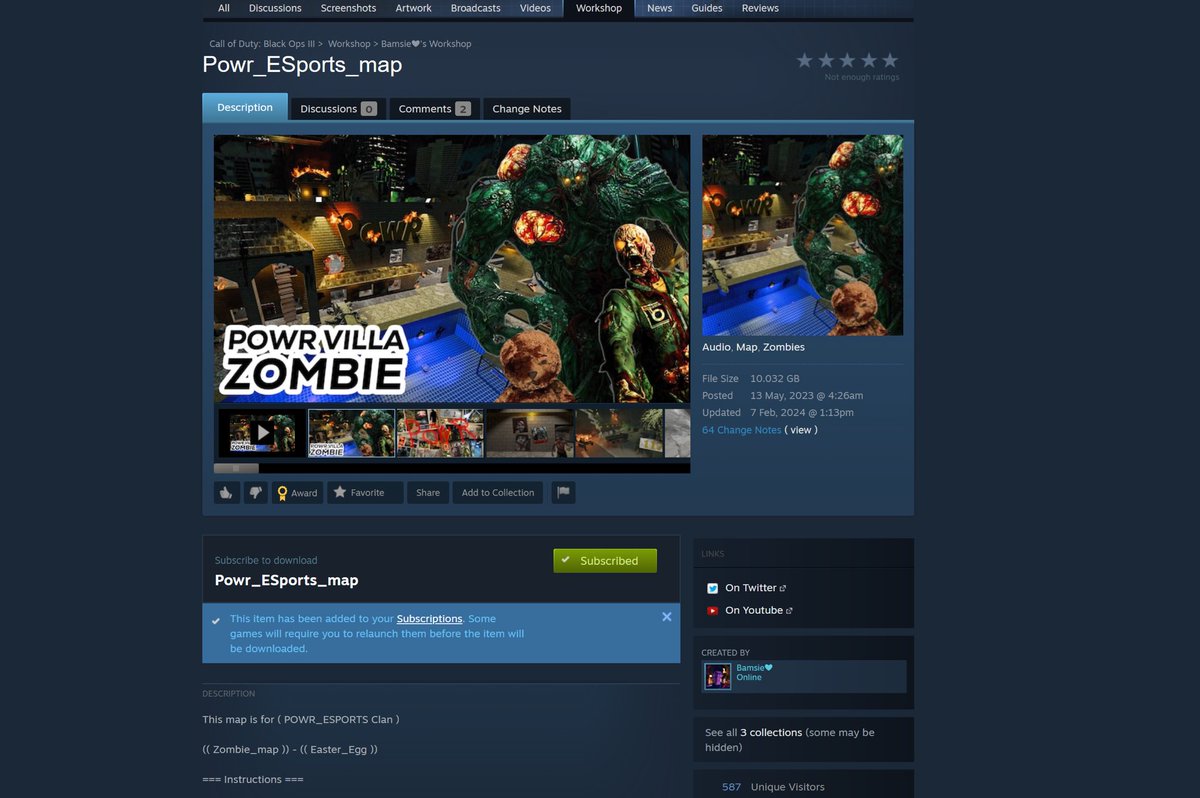
Task: Click the Map tag
Action: tap(746, 347)
